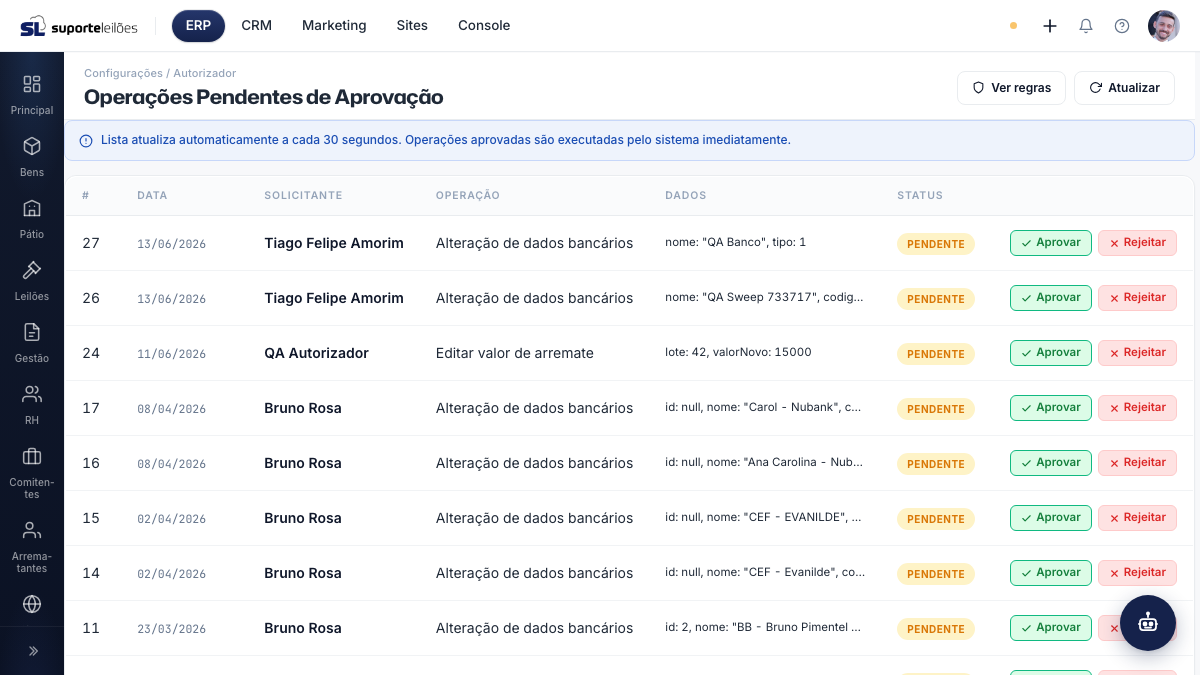Viewport: 1200px width, 675px height.
Task: Reject operation number 16
Action: [x=1137, y=463]
